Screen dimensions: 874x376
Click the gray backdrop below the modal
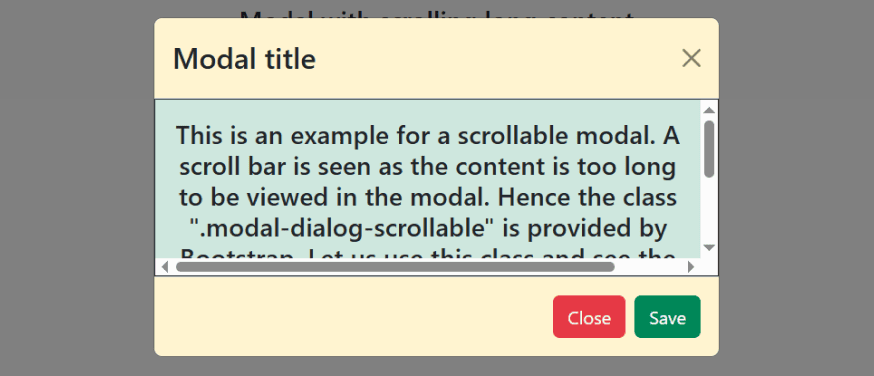pyautogui.click(x=436, y=366)
